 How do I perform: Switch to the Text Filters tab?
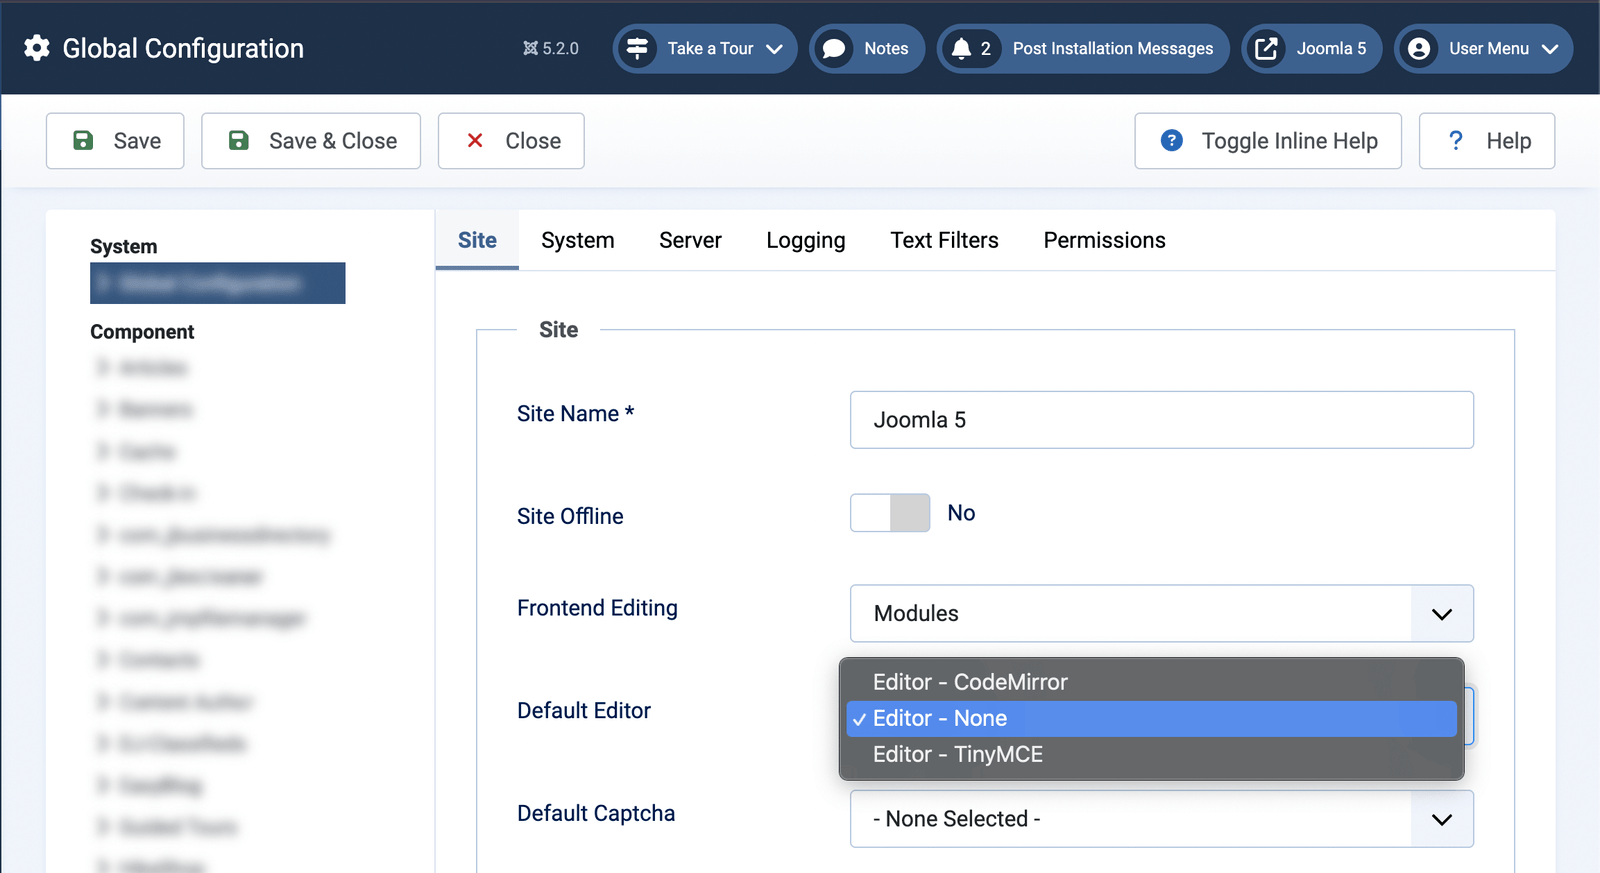(944, 240)
